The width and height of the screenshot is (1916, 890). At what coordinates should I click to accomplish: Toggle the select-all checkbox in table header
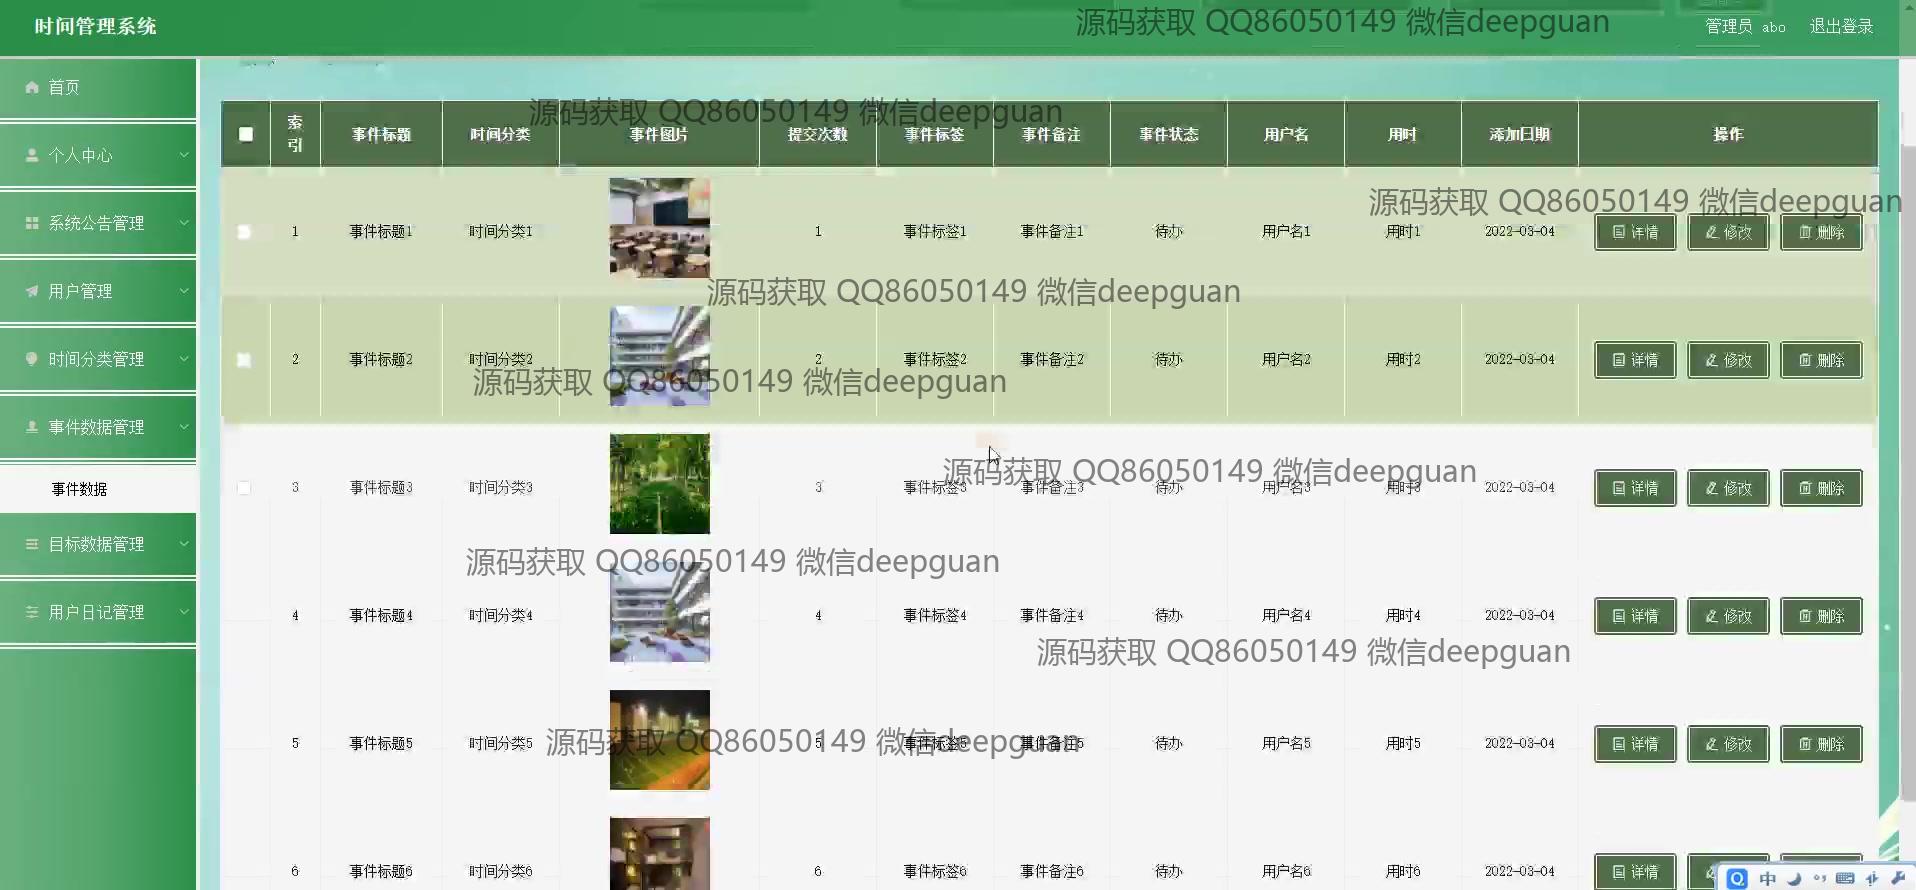pos(246,134)
